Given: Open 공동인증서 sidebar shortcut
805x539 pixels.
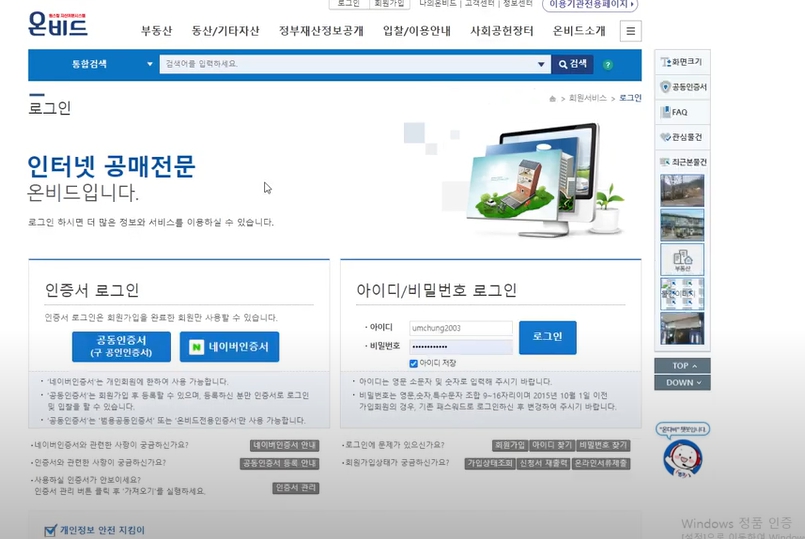Looking at the screenshot, I should point(682,87).
